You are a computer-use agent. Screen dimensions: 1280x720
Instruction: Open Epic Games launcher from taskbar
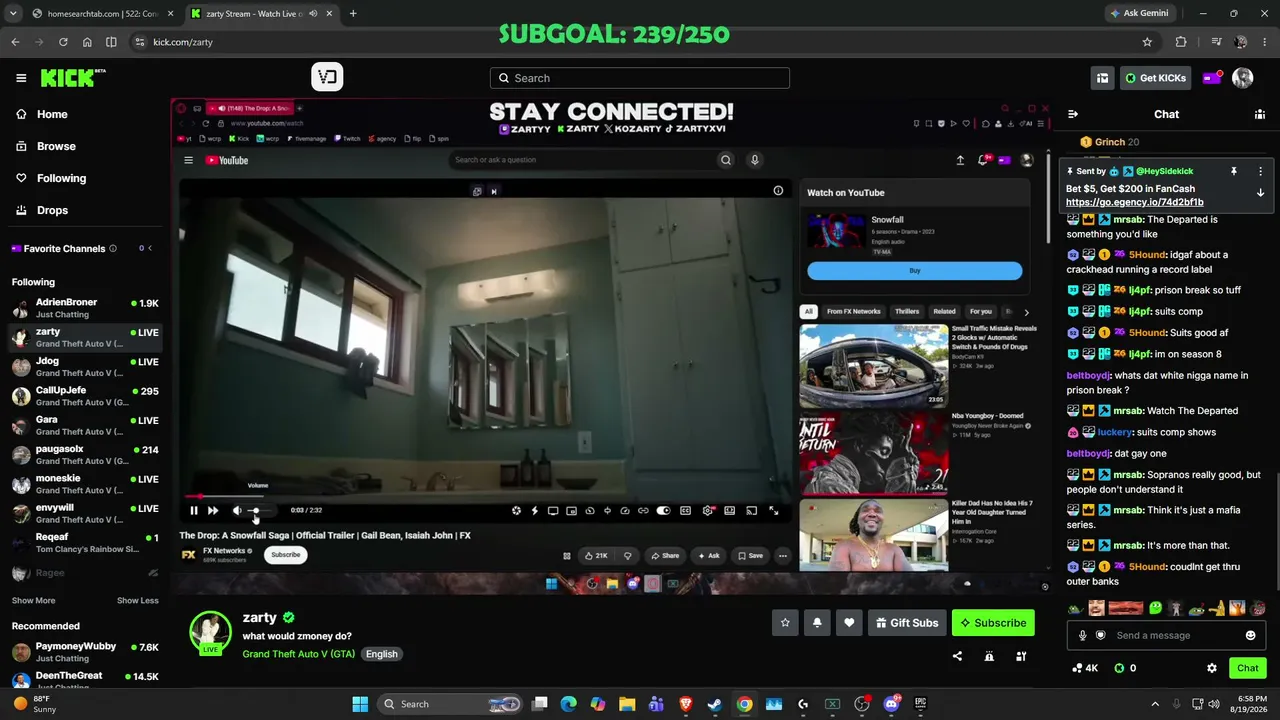[x=920, y=704]
